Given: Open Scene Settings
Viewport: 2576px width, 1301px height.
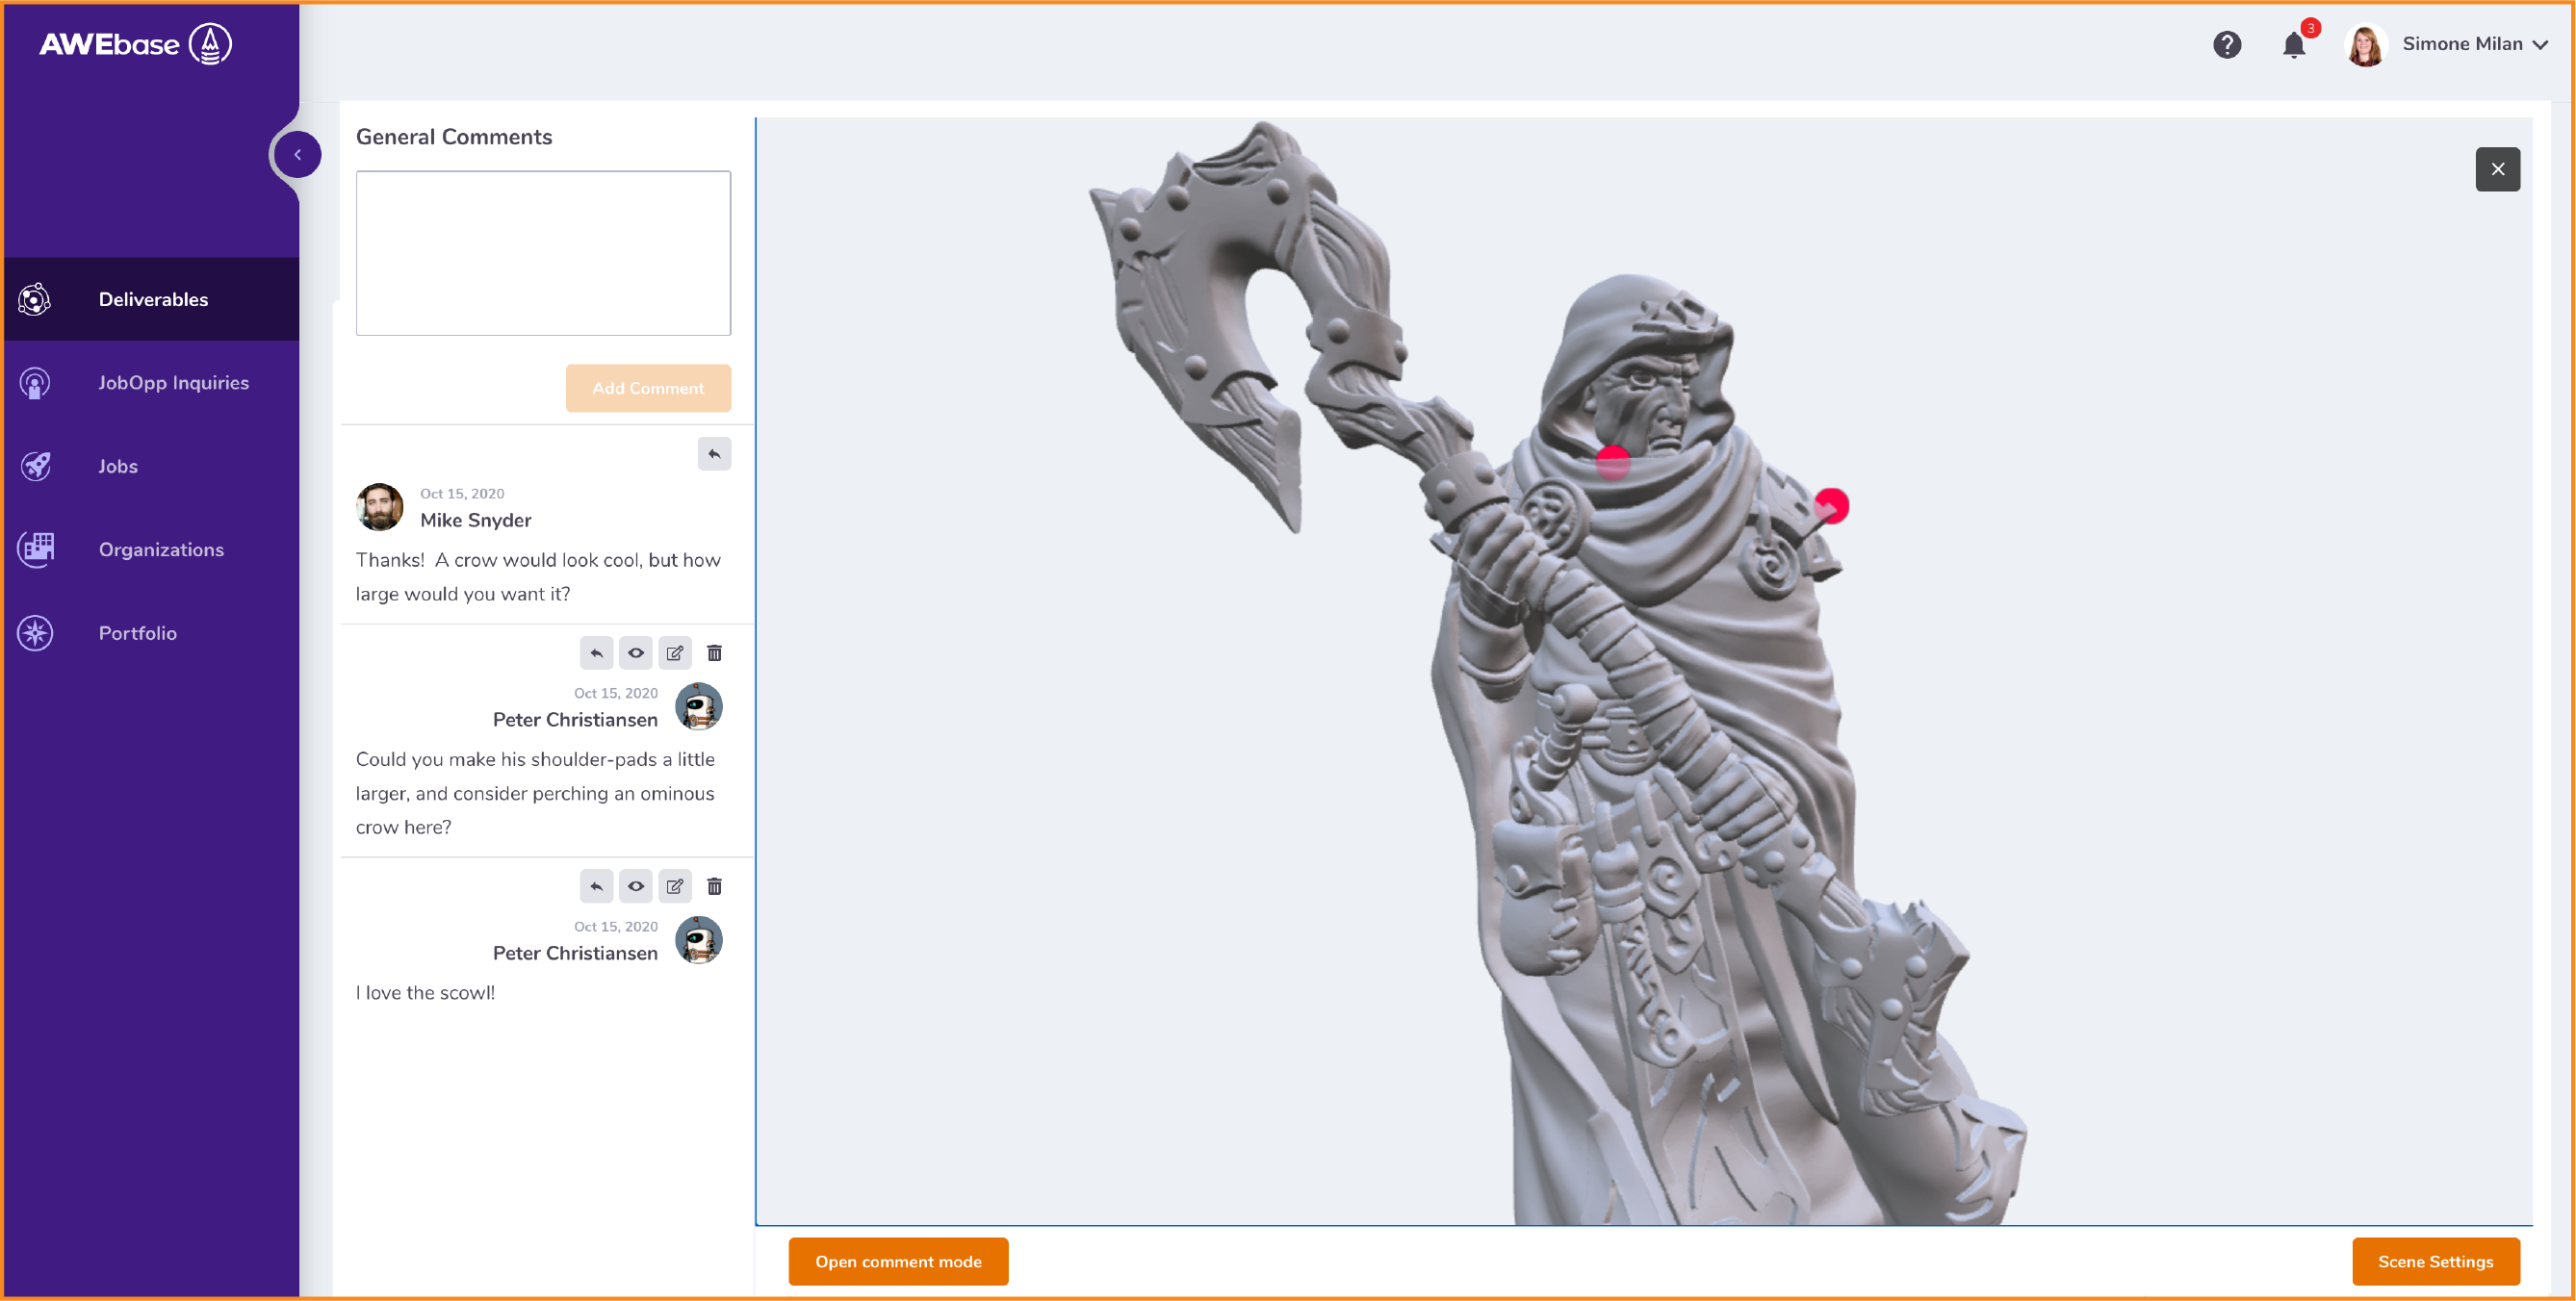Looking at the screenshot, I should point(2434,1261).
